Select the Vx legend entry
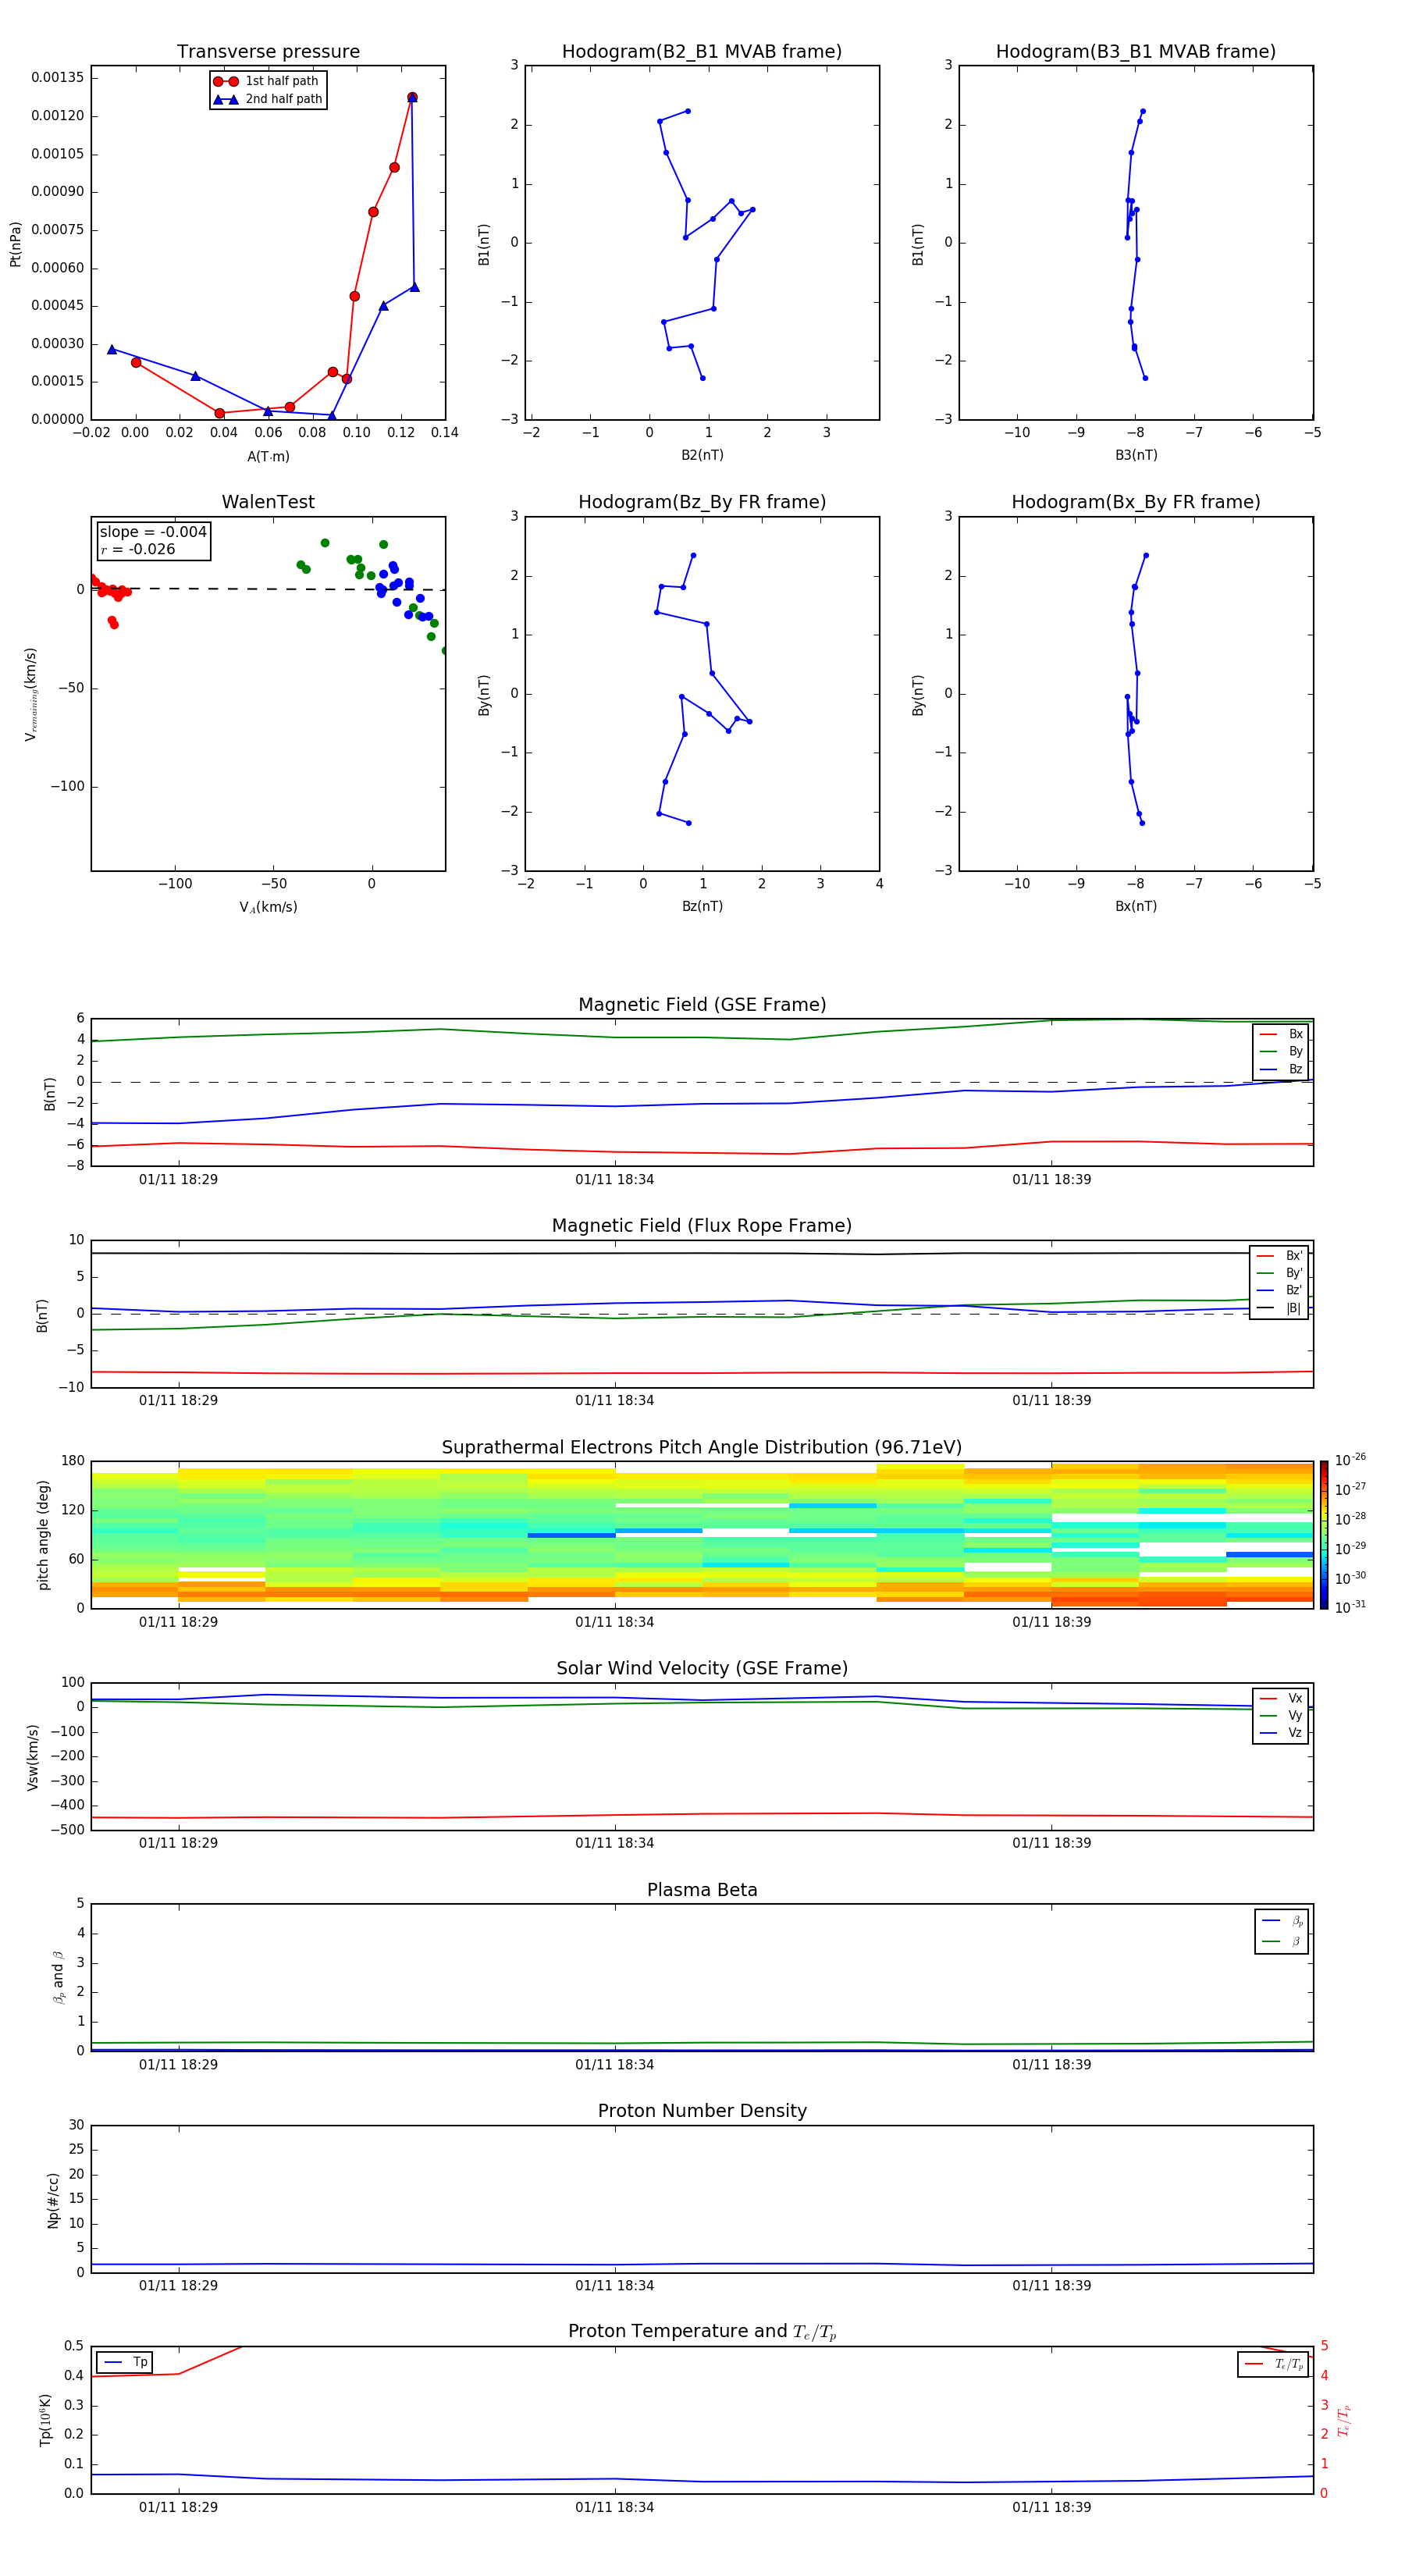This screenshot has width=1405, height=2576. (1281, 1698)
